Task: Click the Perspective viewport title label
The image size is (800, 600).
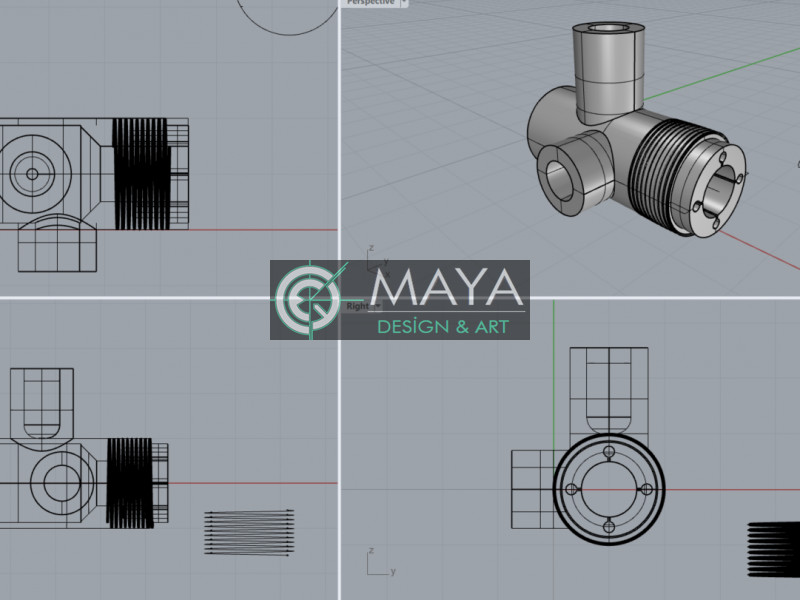Action: tap(370, 3)
